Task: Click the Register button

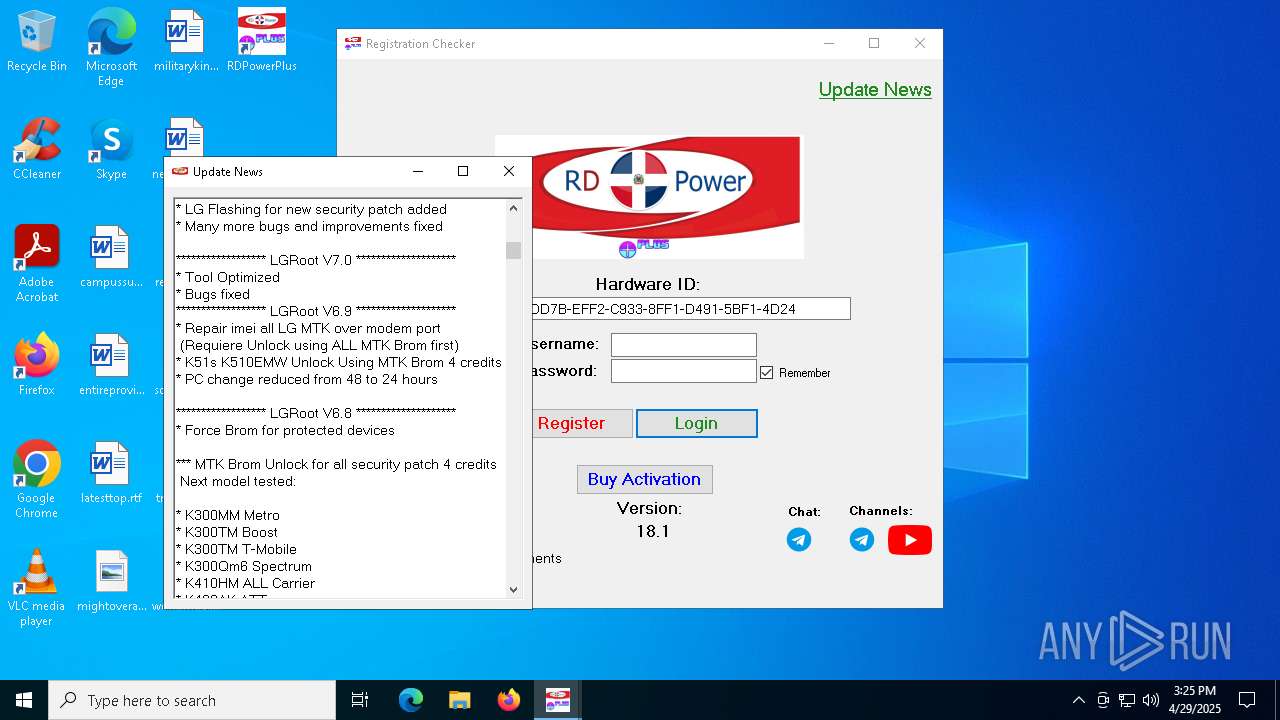Action: [582, 423]
